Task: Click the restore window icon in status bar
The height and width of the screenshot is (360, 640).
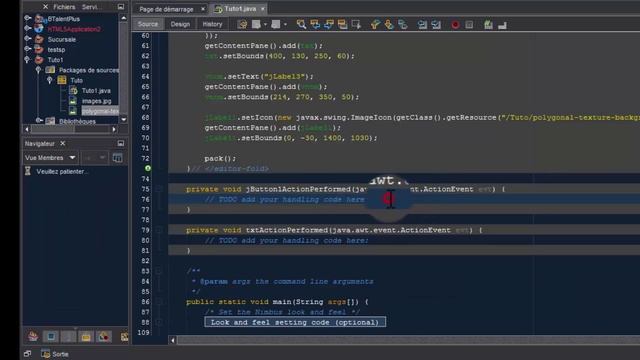Action: click(x=27, y=354)
